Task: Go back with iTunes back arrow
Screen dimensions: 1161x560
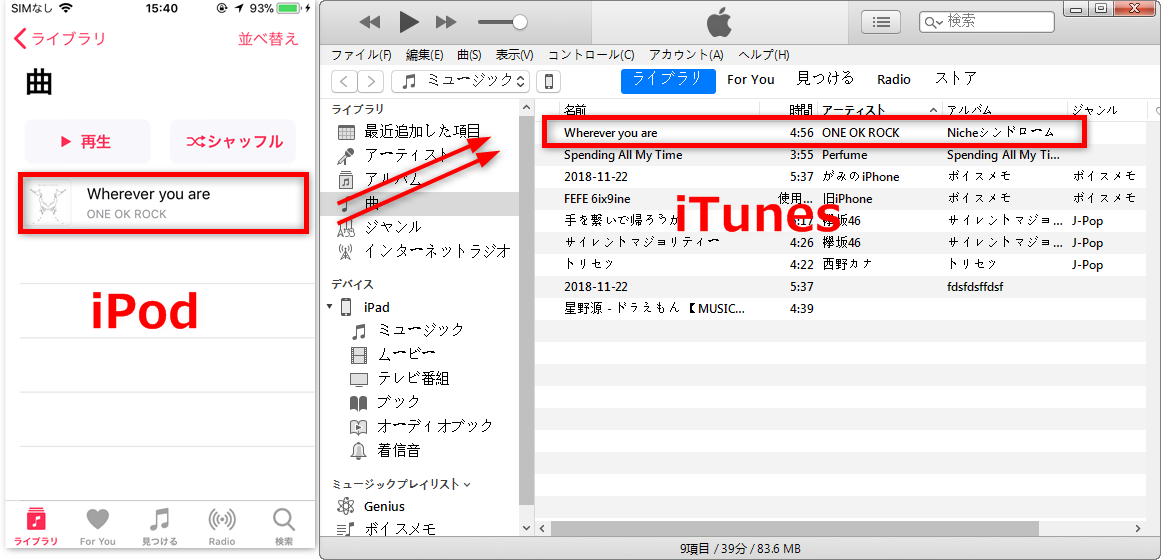Action: pyautogui.click(x=344, y=81)
